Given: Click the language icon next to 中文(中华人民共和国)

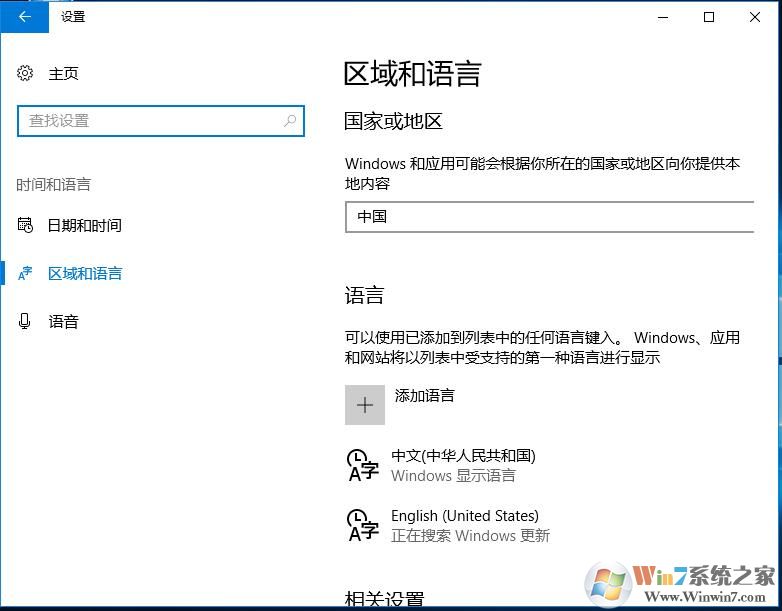Looking at the screenshot, I should 363,465.
